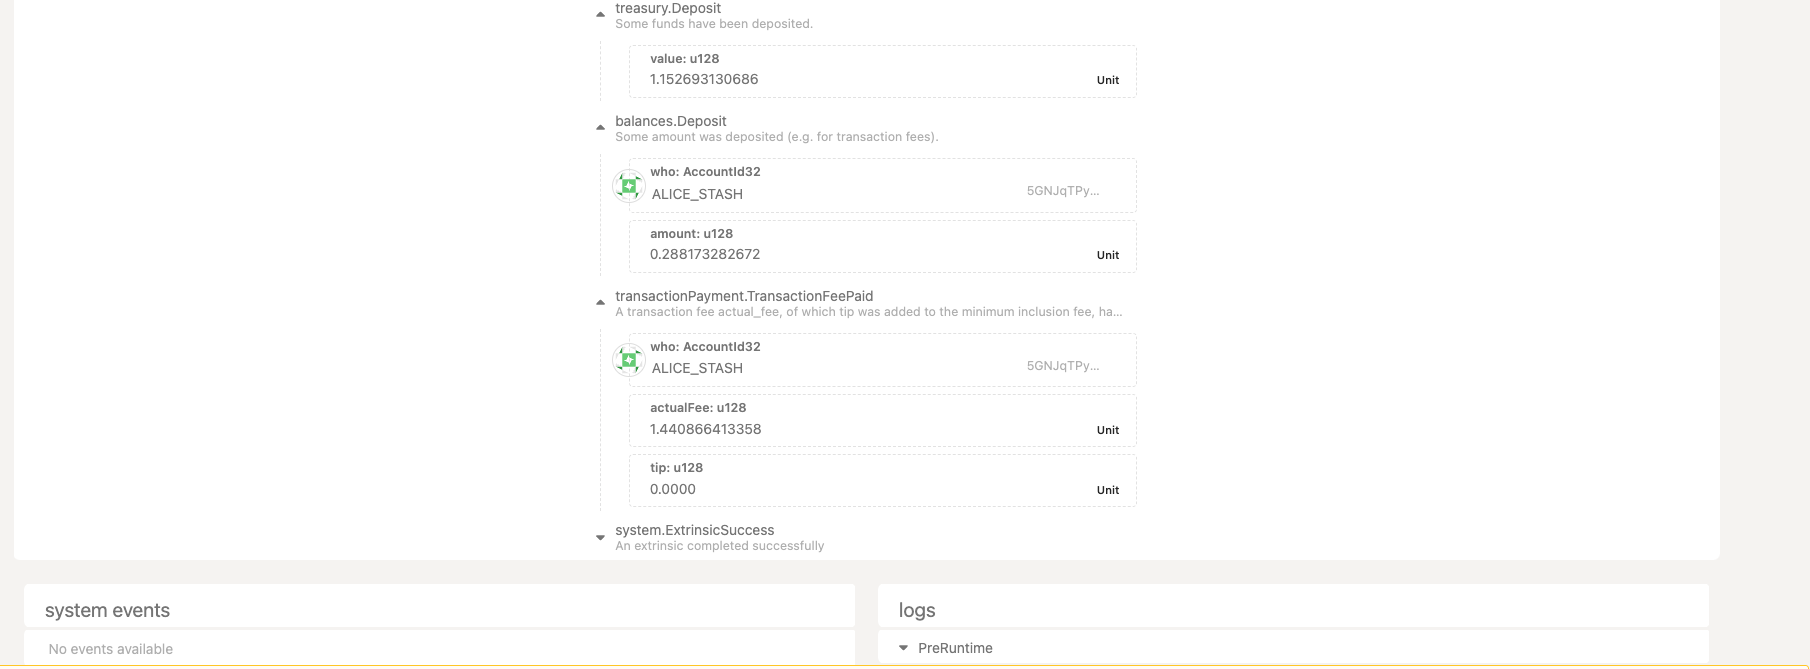Click the system events heading
This screenshot has height=669, width=1810.
pyautogui.click(x=106, y=609)
